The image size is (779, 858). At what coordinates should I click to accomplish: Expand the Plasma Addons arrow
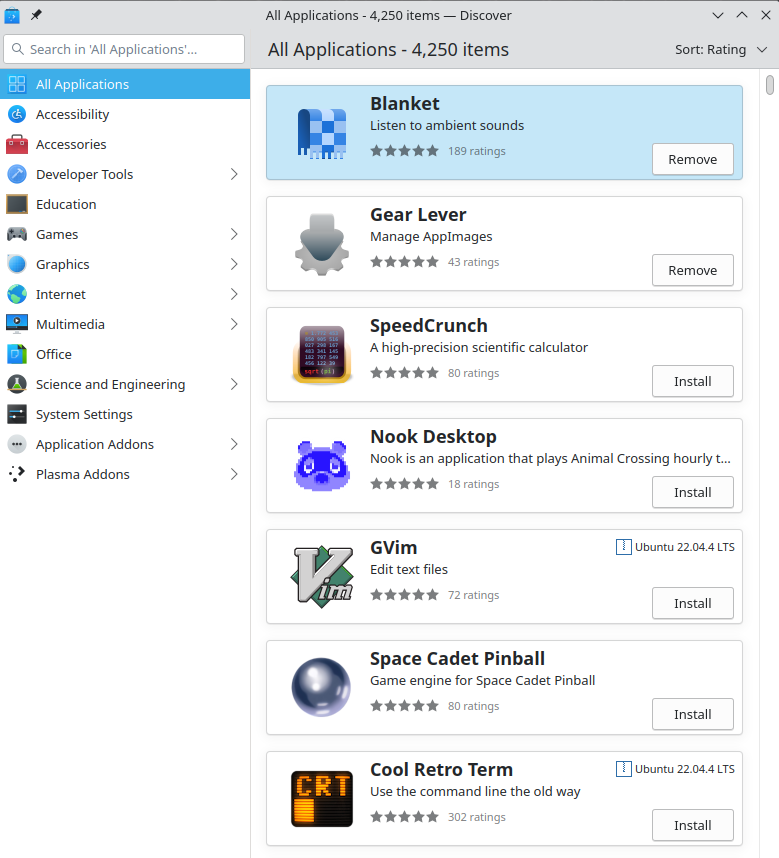pos(234,474)
